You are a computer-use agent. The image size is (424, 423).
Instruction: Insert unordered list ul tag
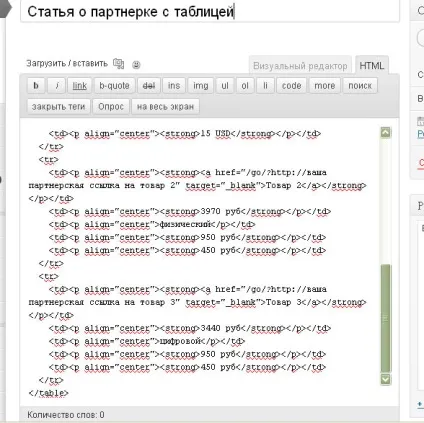[x=225, y=86]
